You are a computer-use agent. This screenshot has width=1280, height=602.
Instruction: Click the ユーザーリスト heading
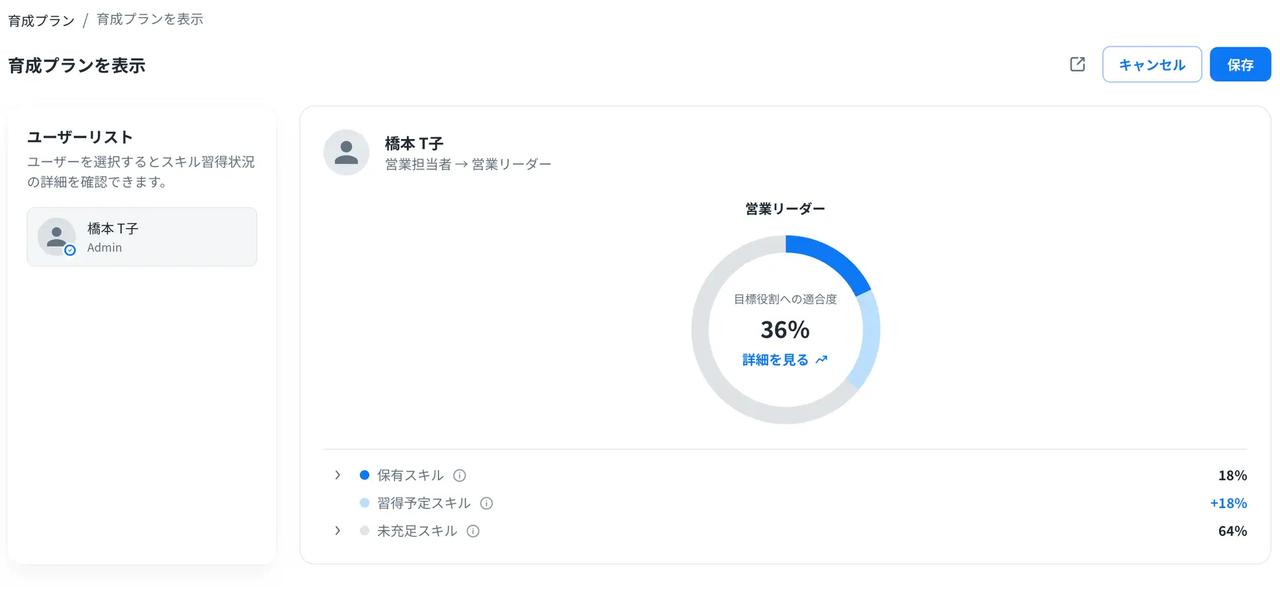pyautogui.click(x=80, y=137)
